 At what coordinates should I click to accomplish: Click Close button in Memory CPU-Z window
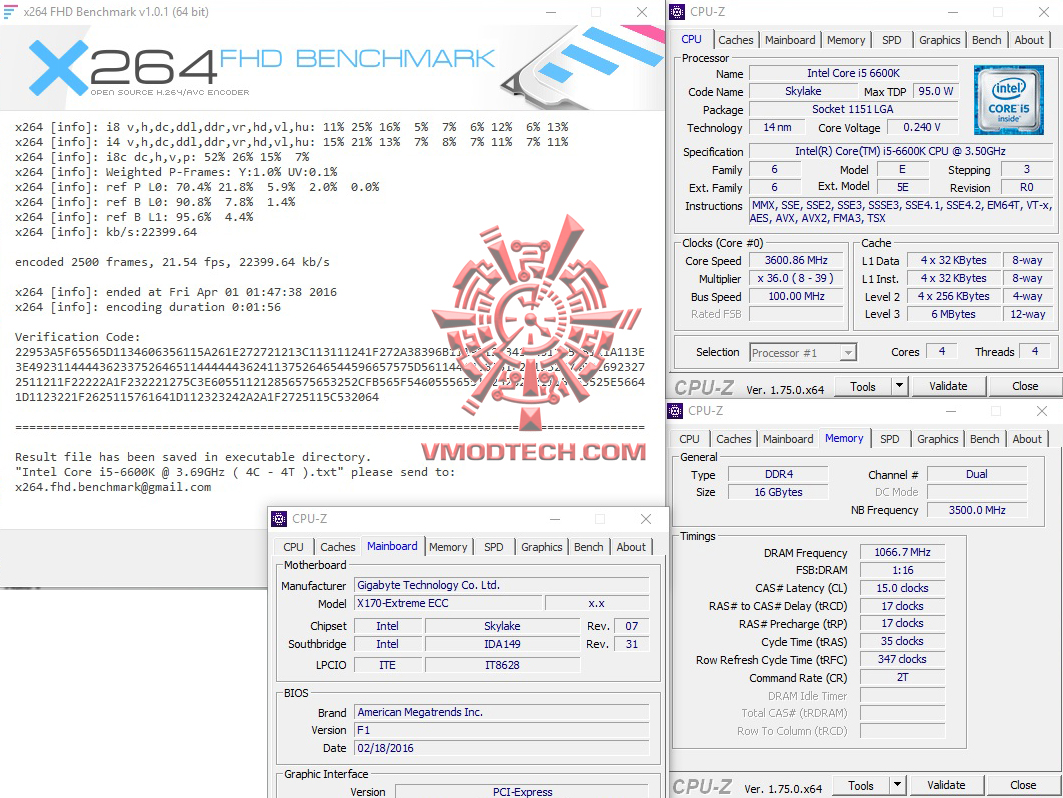click(1023, 785)
